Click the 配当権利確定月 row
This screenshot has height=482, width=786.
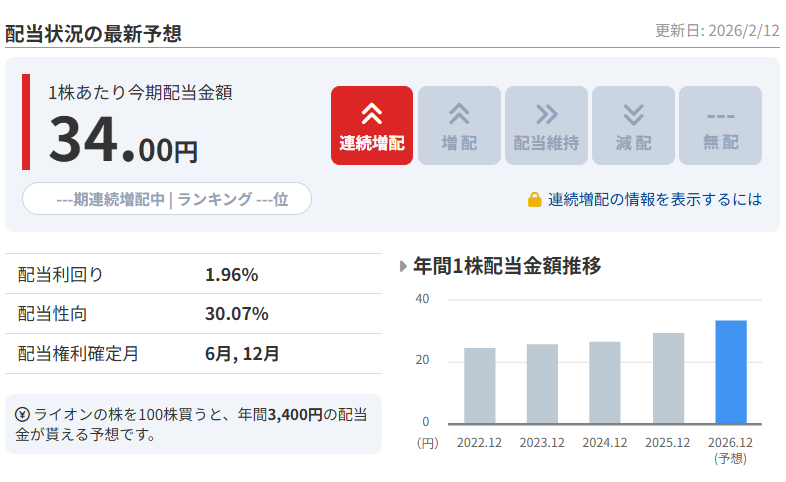(193, 353)
